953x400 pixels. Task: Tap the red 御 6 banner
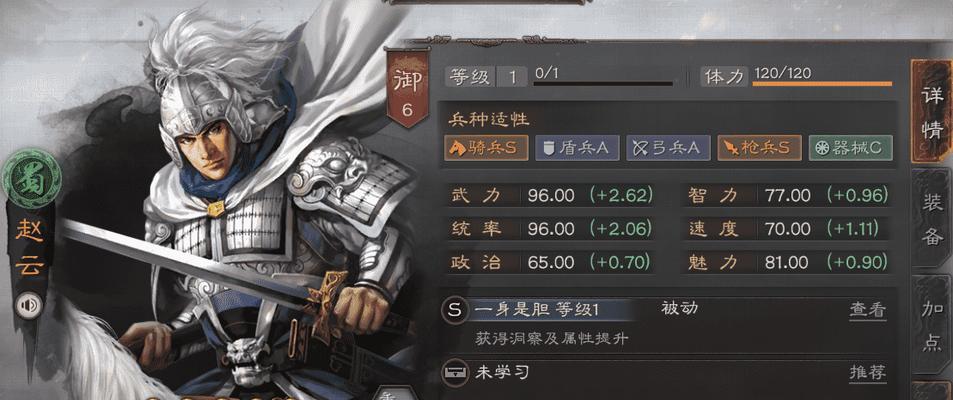click(x=407, y=90)
